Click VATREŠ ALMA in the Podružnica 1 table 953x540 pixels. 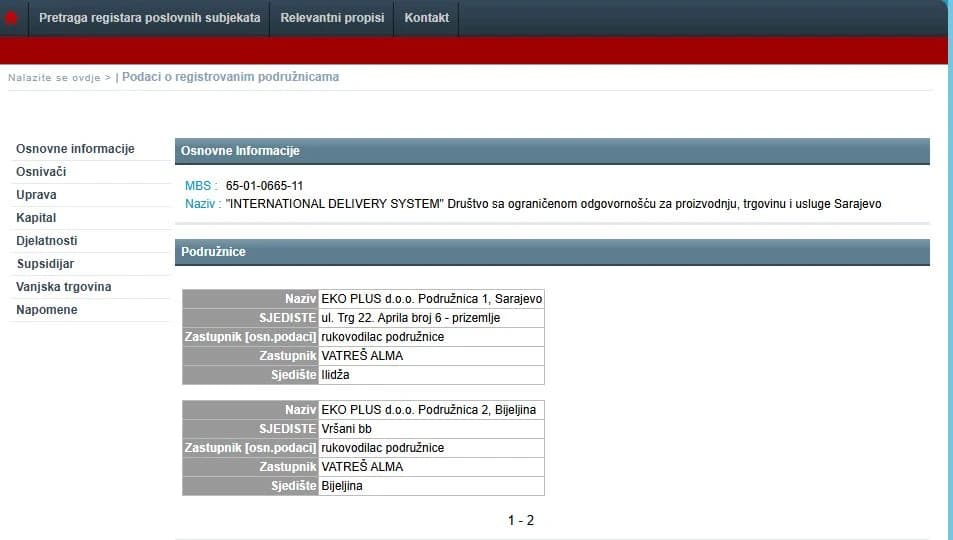pyautogui.click(x=432, y=356)
